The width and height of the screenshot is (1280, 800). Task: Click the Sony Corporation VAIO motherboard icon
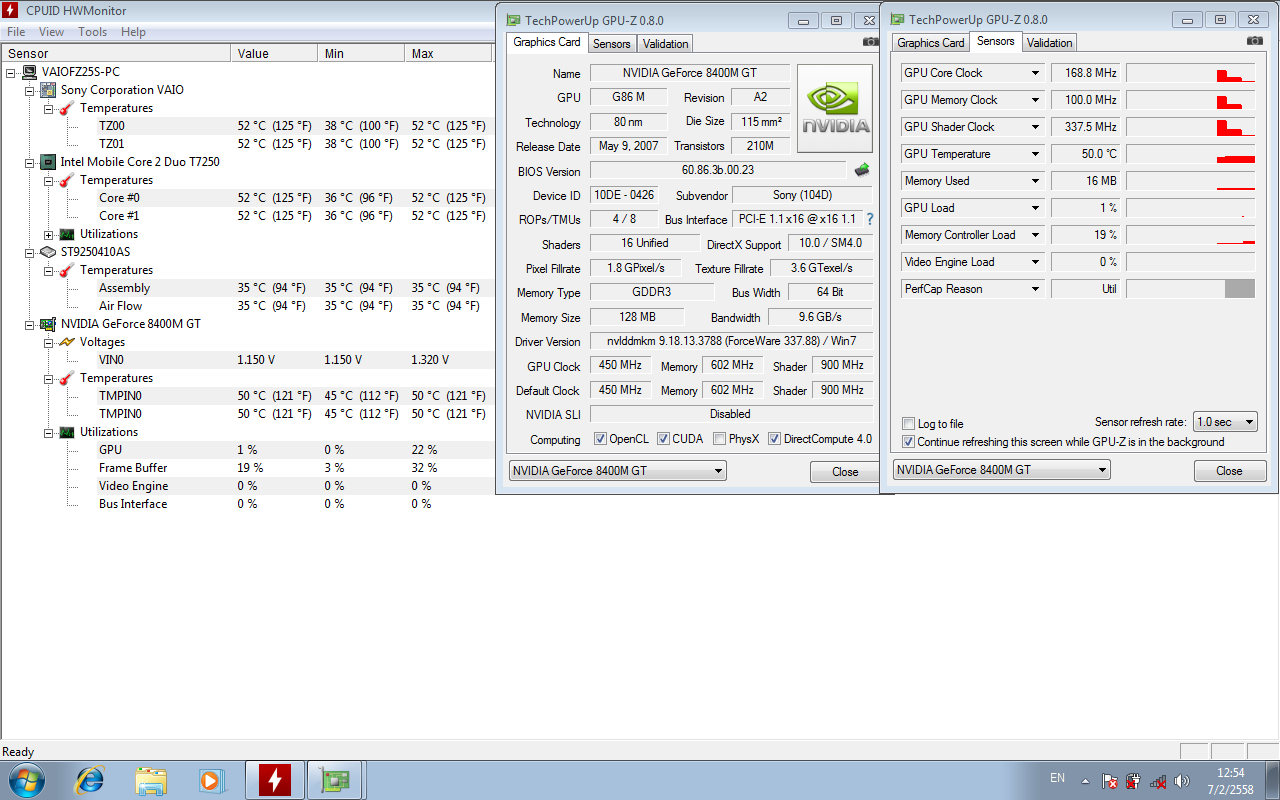48,90
